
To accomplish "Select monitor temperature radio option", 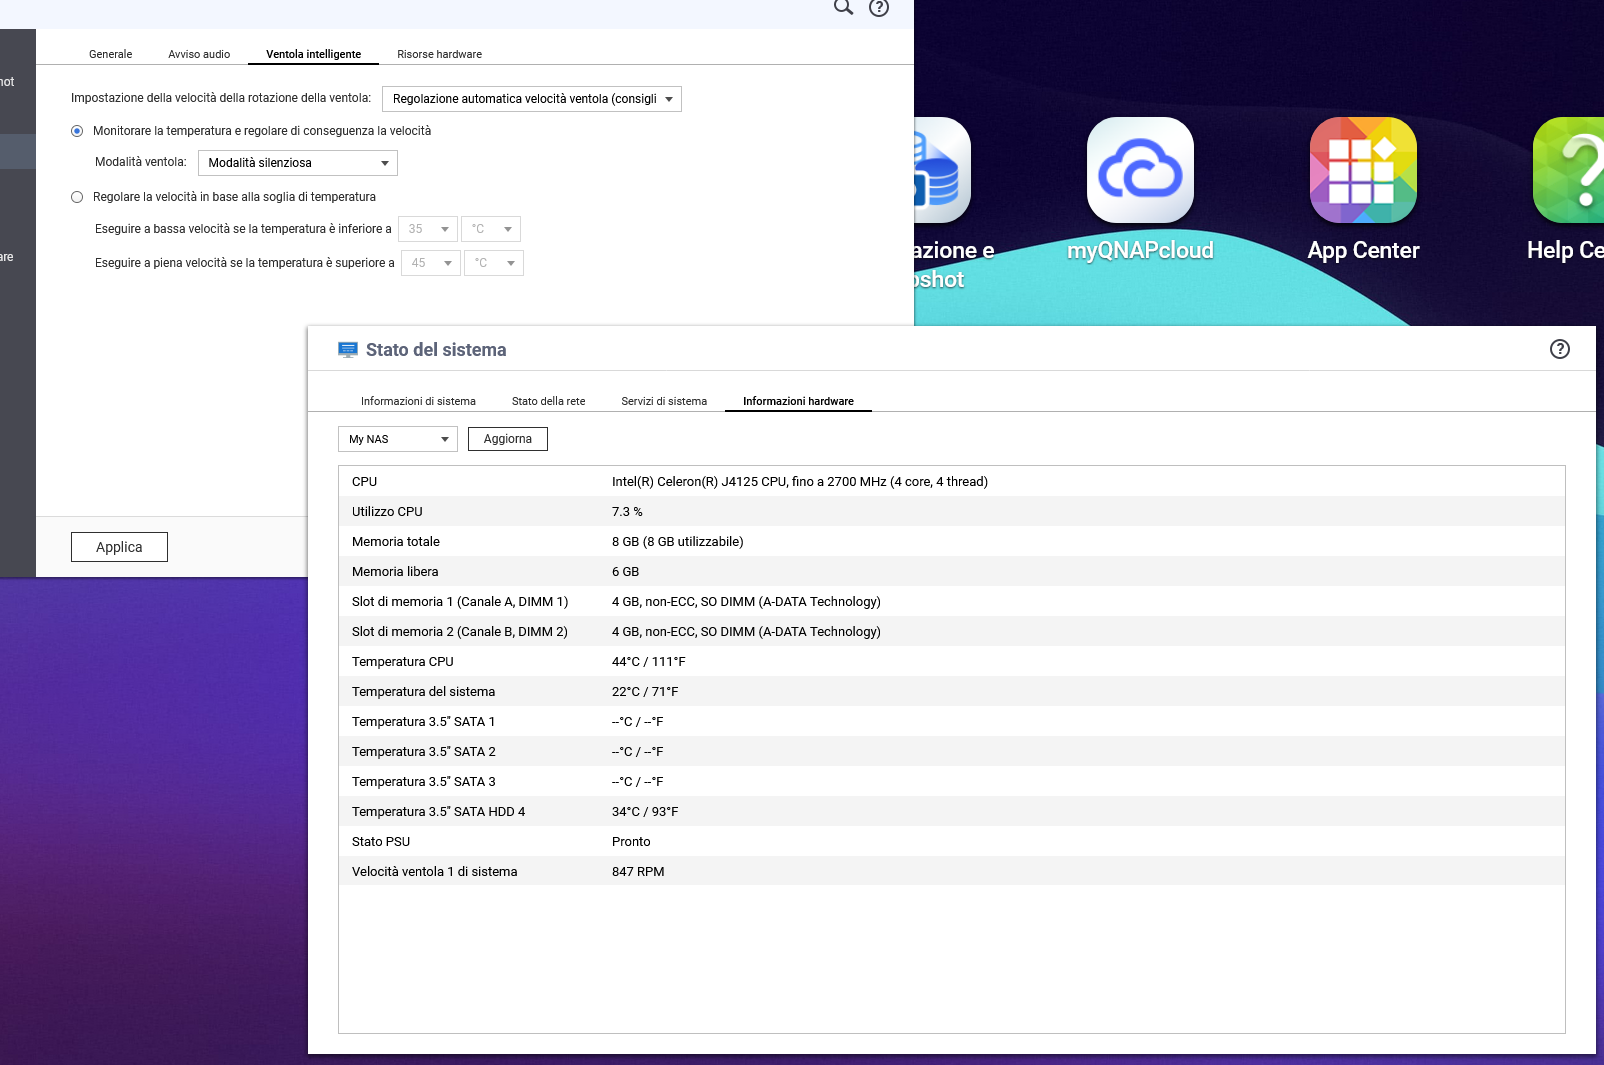I will click(x=77, y=131).
